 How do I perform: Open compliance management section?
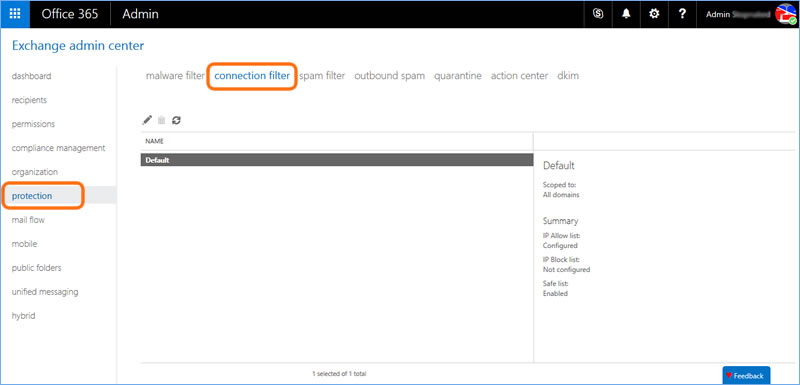[x=58, y=148]
